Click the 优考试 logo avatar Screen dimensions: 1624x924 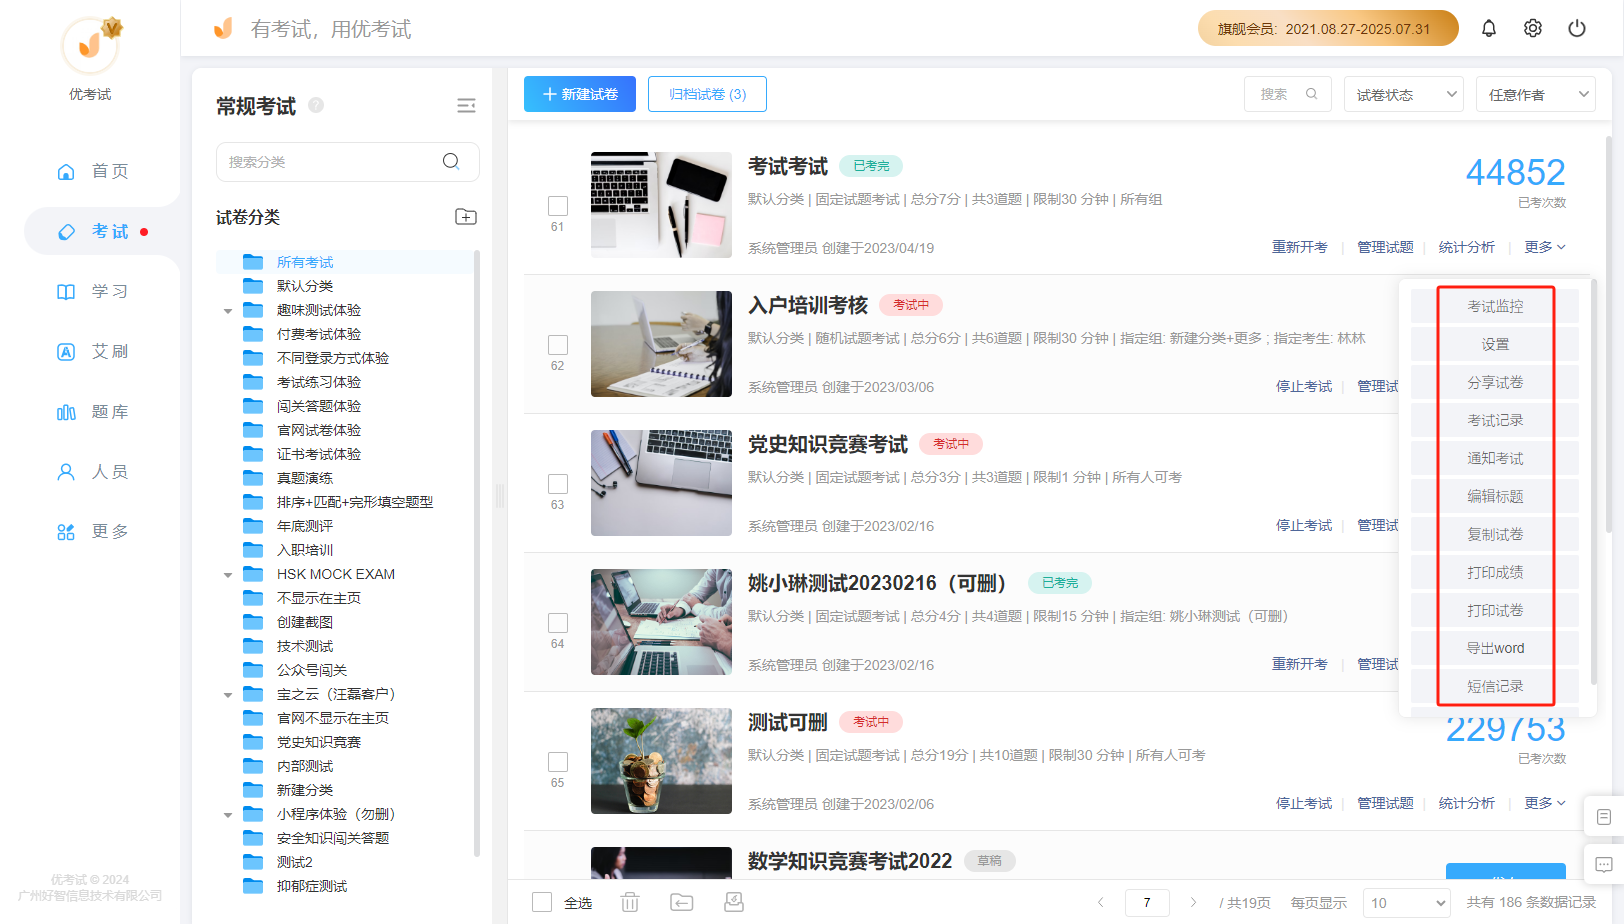(91, 46)
